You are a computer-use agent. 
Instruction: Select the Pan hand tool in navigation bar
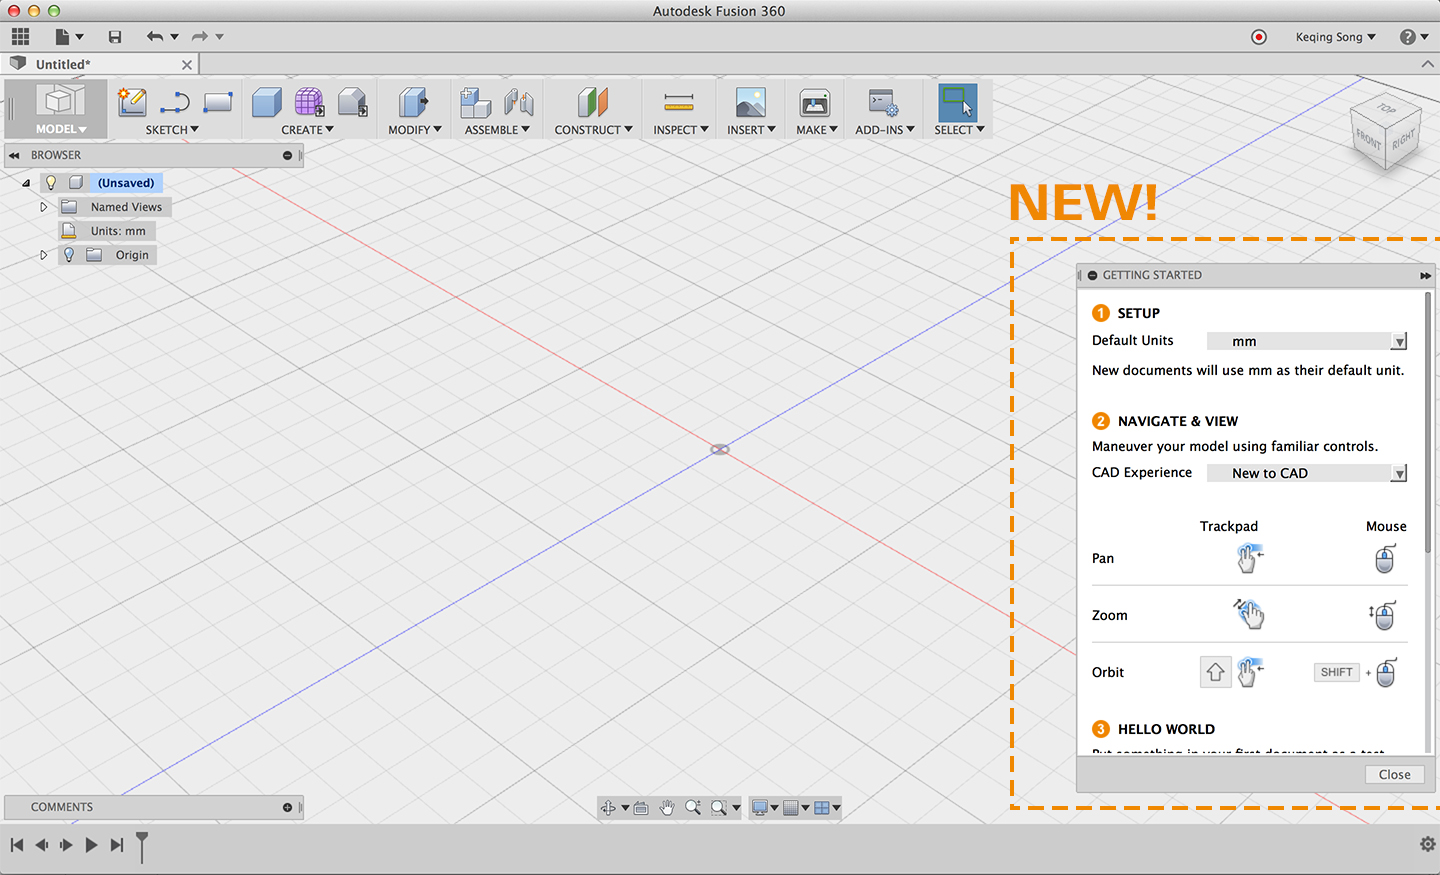tap(667, 808)
